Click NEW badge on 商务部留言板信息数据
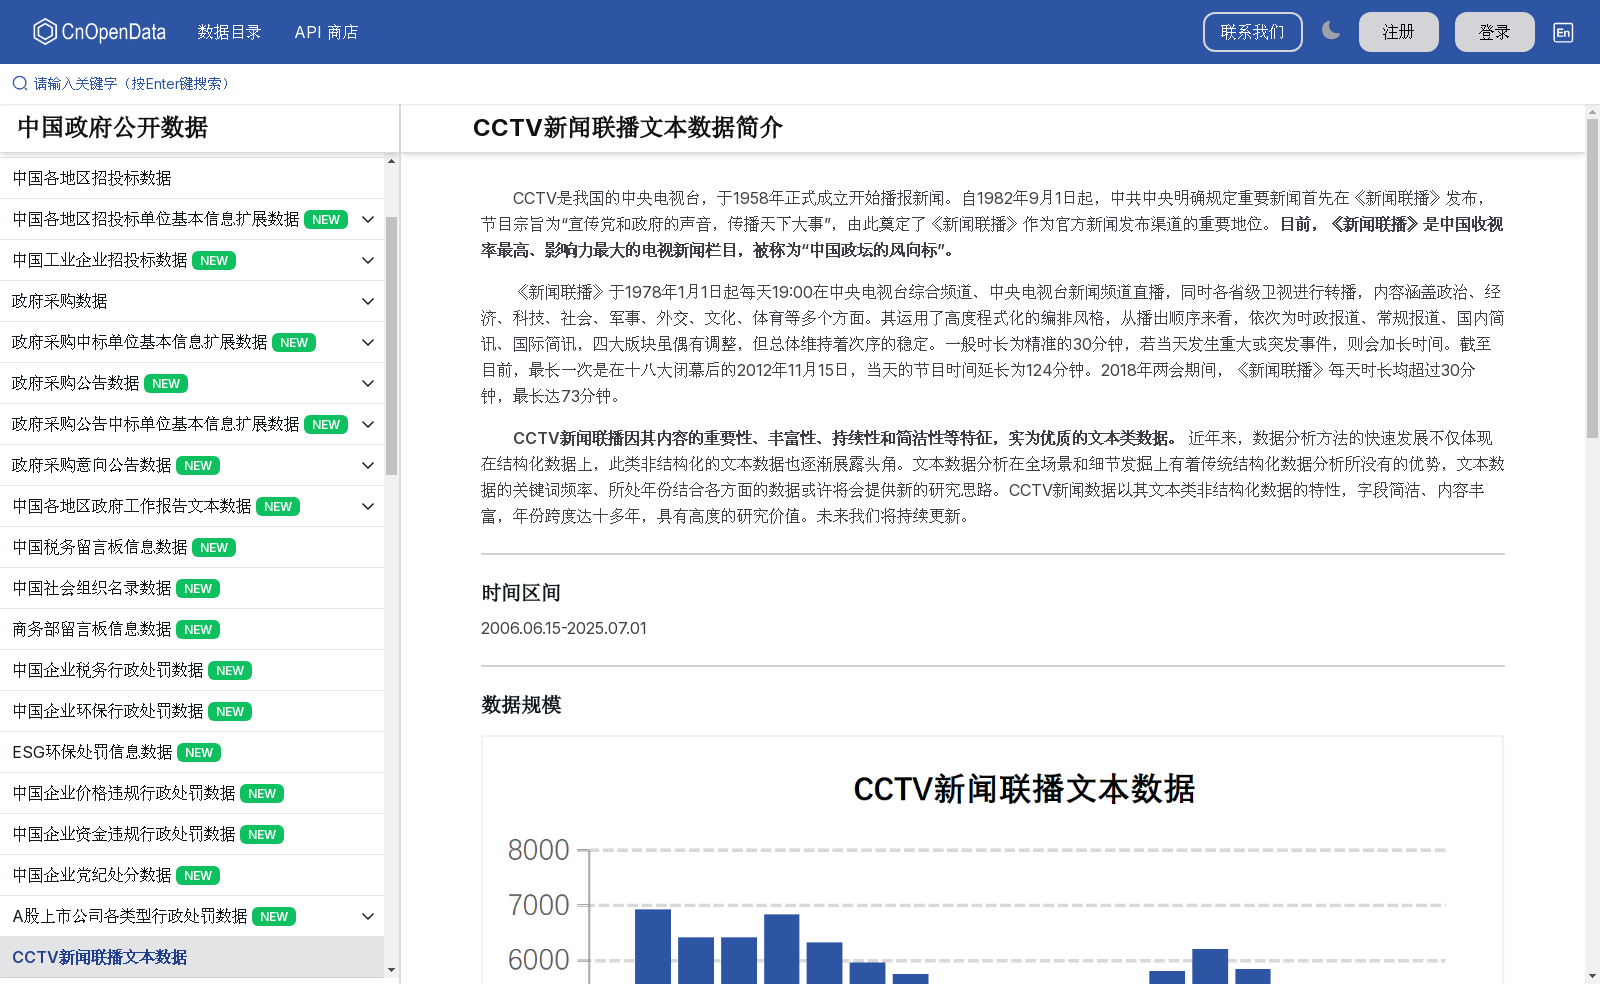Screen dimensions: 1600x1000 point(198,629)
